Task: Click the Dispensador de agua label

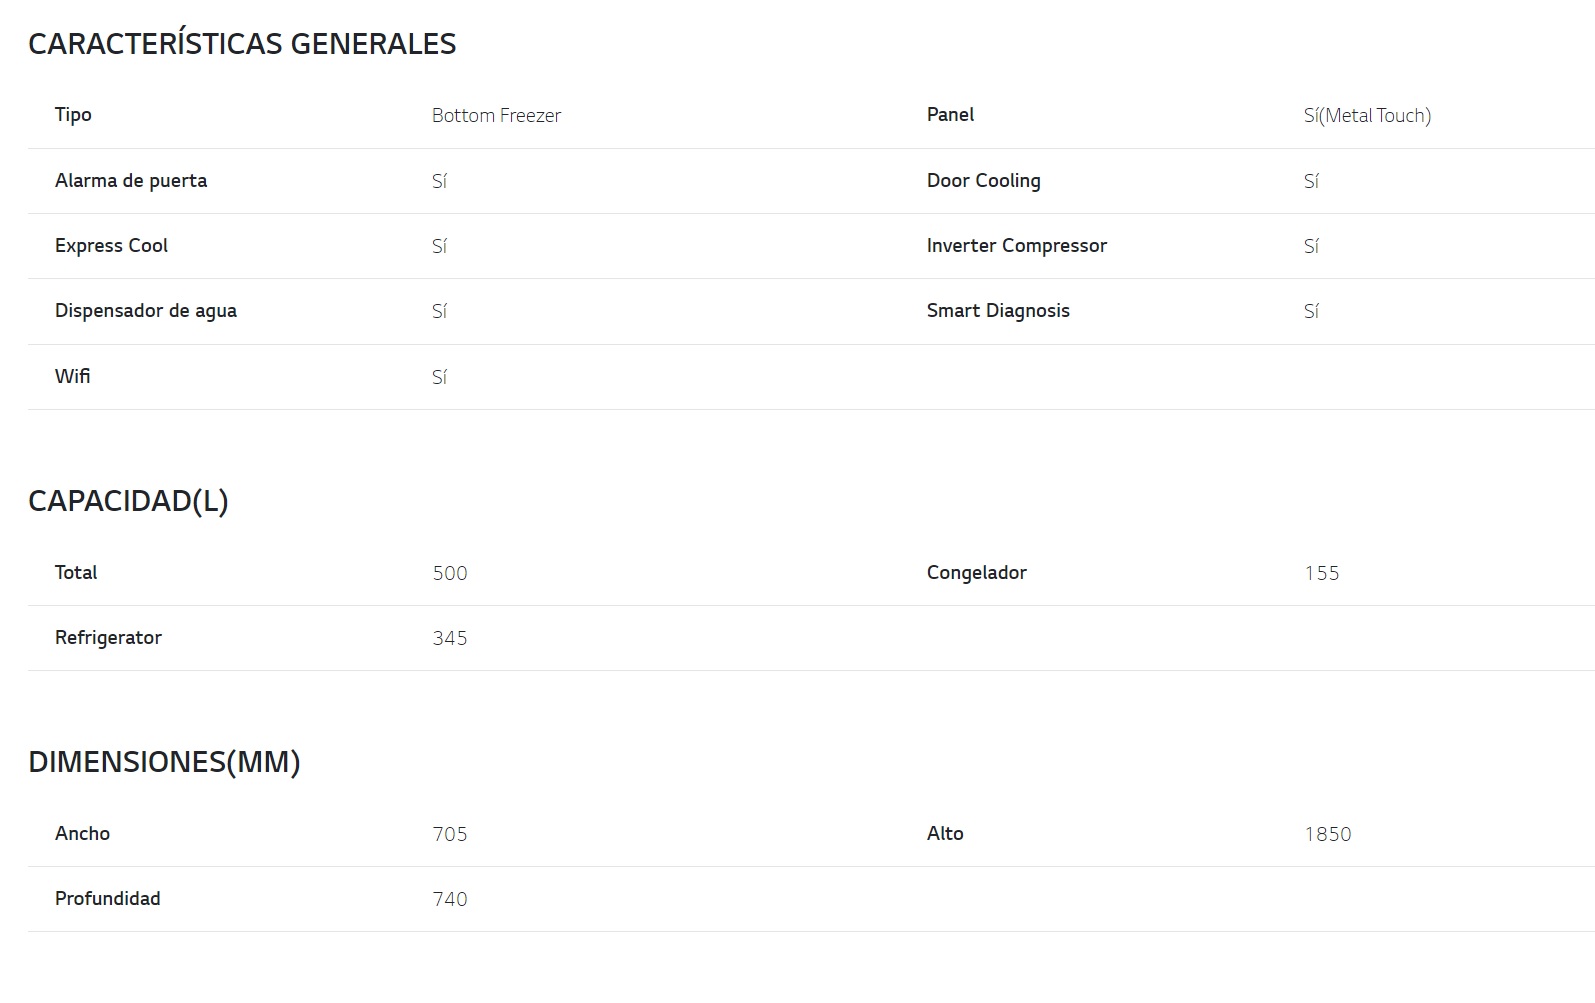Action: pyautogui.click(x=146, y=311)
